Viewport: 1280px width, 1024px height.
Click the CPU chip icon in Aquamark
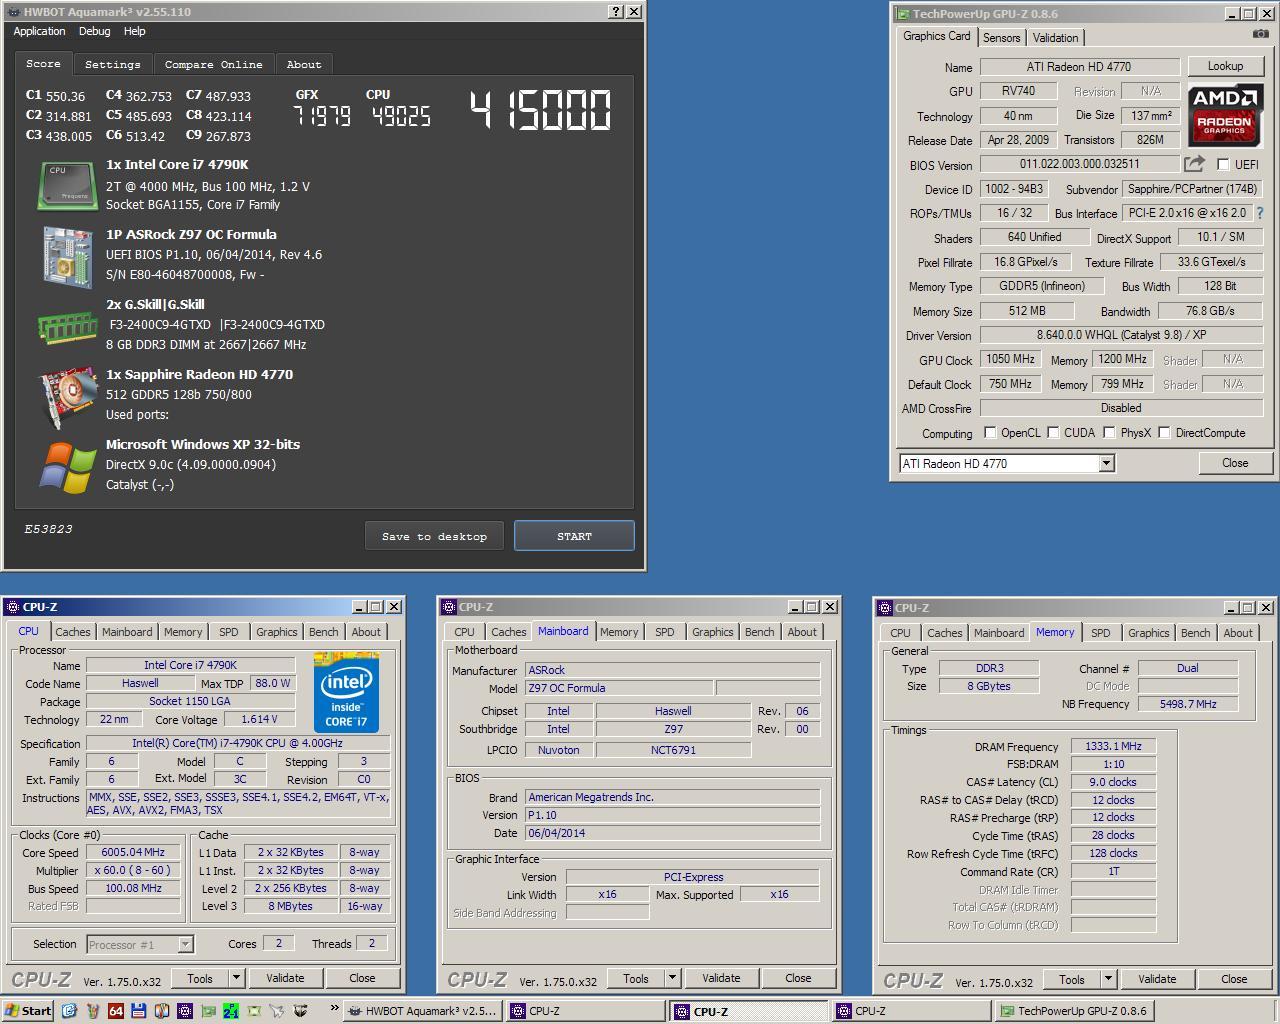(x=67, y=185)
